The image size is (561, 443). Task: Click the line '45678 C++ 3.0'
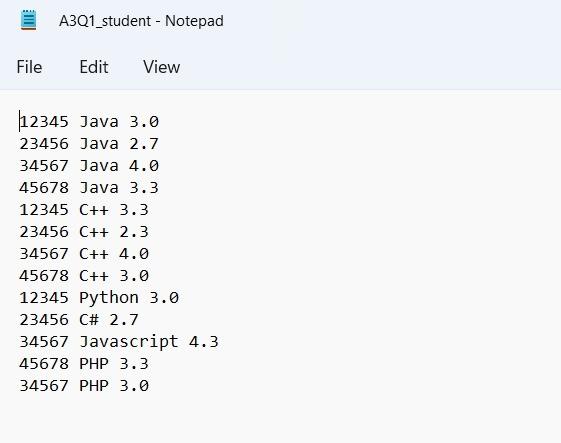coord(84,276)
